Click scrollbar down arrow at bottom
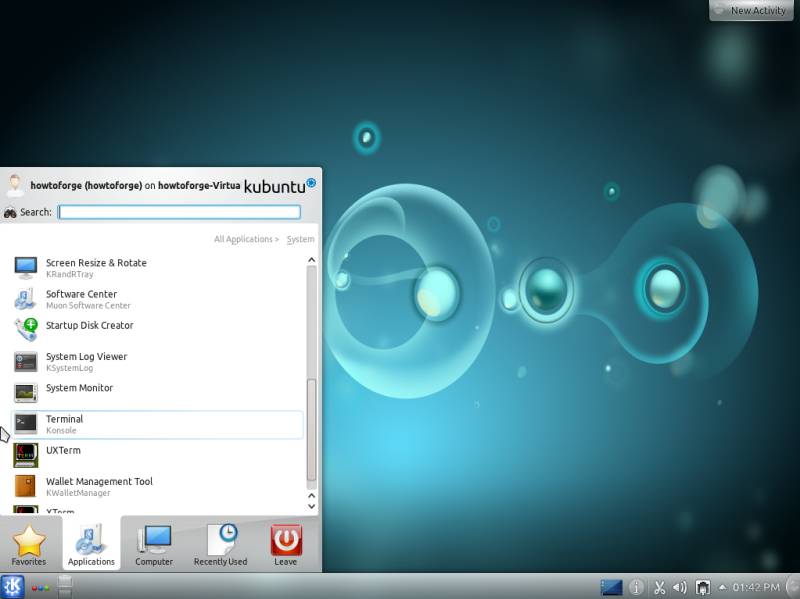Viewport: 800px width, 599px height. pos(311,506)
